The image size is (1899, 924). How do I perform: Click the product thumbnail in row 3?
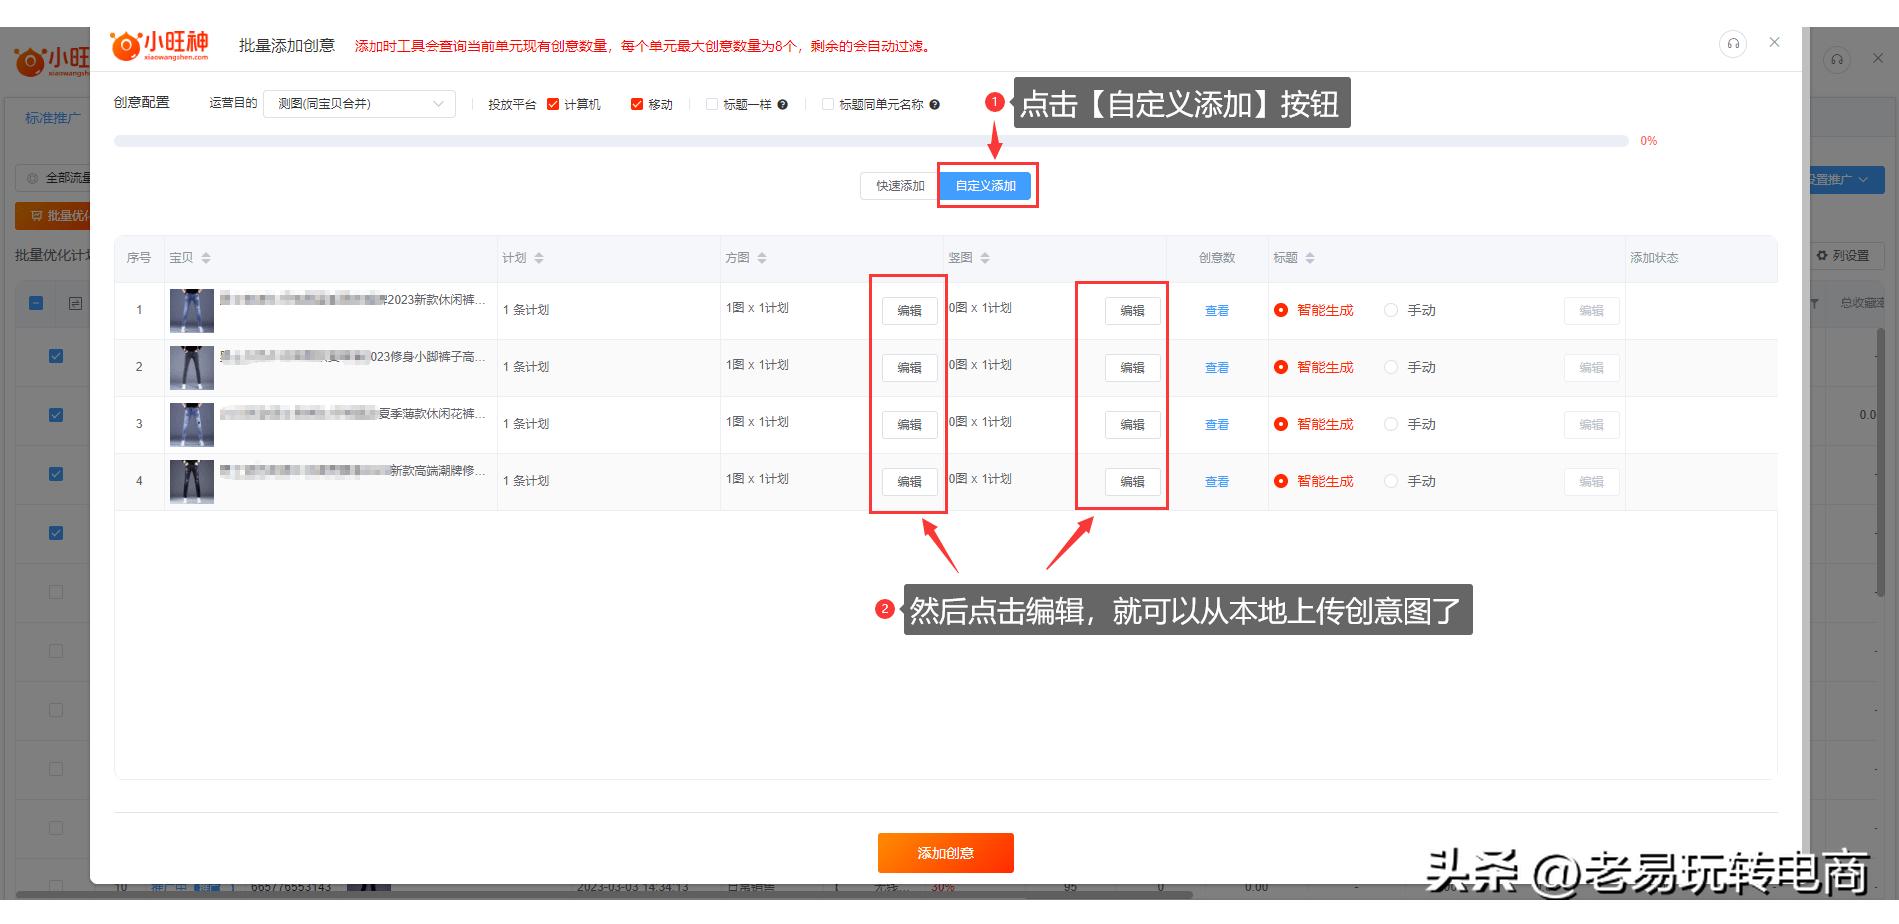pyautogui.click(x=191, y=423)
